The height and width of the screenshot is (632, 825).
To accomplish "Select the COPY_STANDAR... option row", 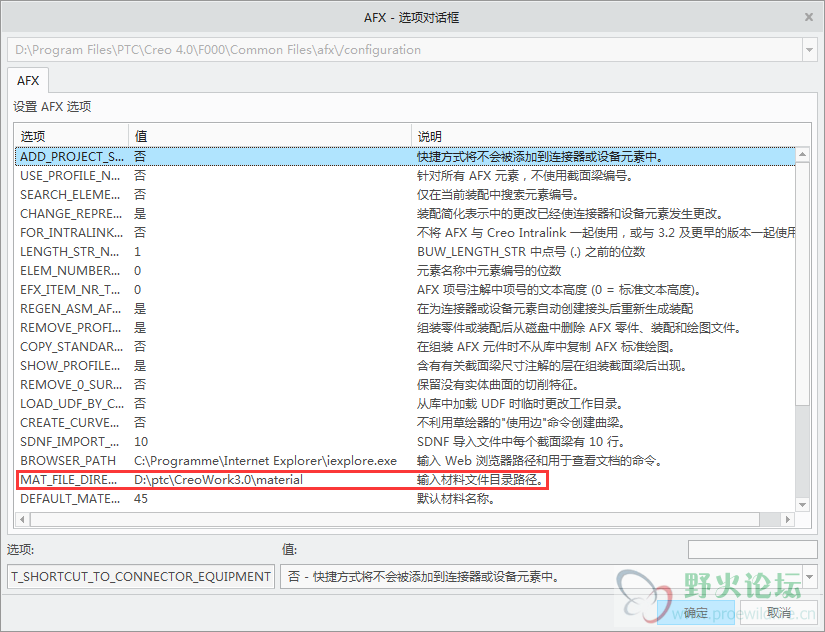I will point(405,346).
